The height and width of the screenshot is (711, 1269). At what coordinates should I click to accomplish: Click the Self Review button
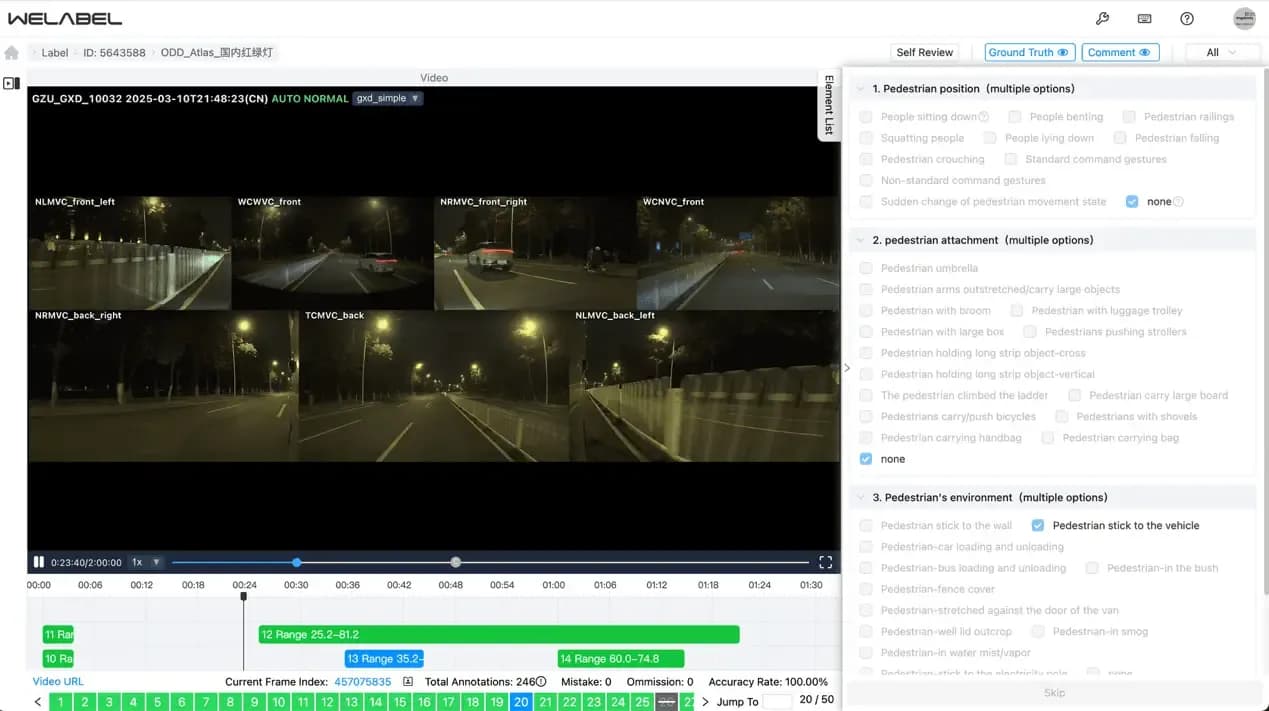point(924,52)
